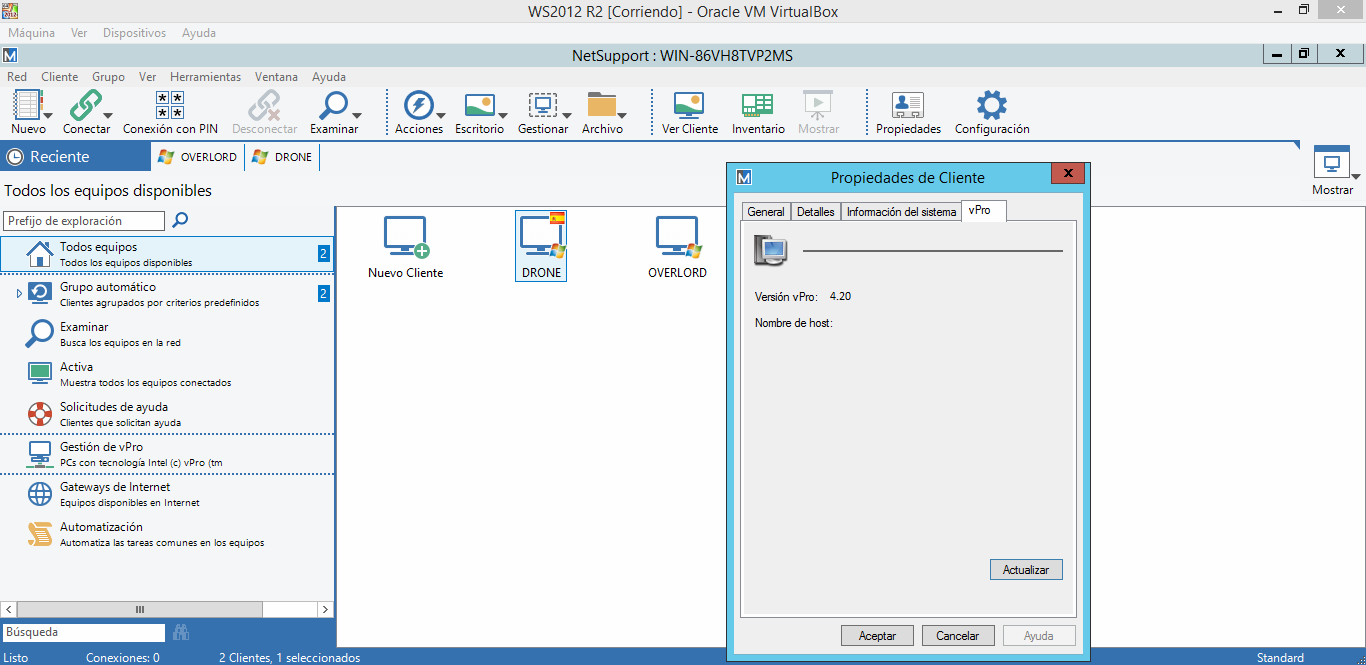
Task: Click the 'Versión vPro:' label
Action: point(786,297)
